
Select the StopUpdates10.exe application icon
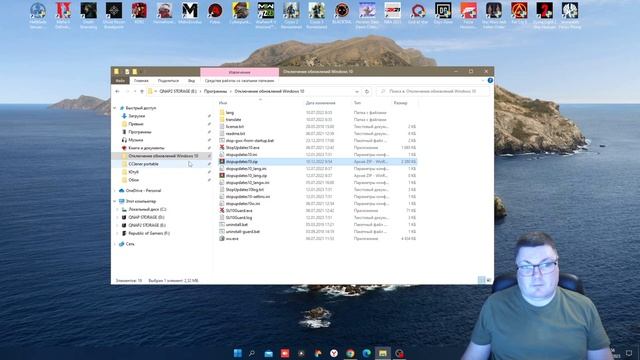coord(222,147)
